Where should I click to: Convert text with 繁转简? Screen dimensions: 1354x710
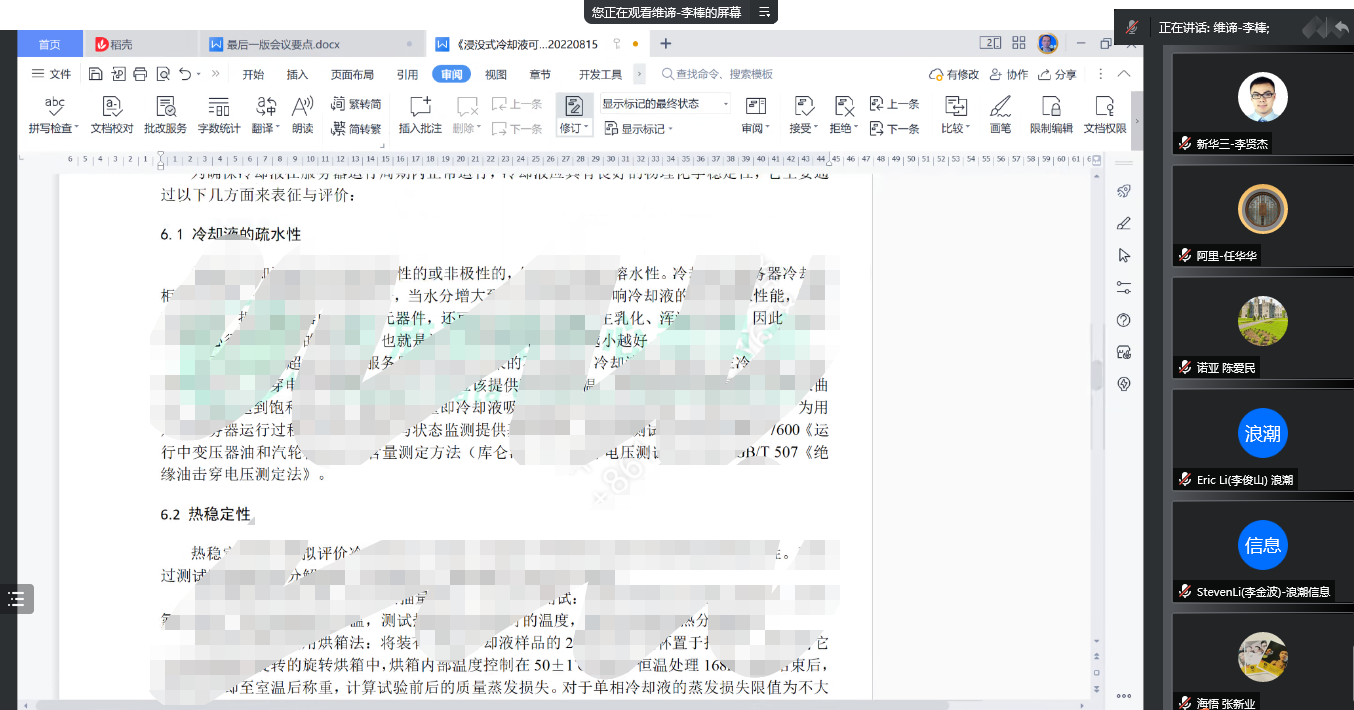355,104
